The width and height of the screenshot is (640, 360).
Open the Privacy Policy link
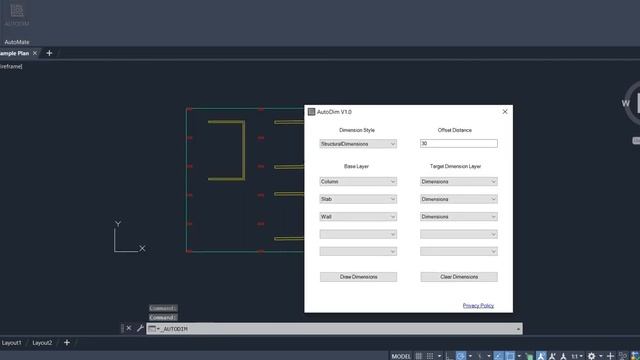point(478,305)
